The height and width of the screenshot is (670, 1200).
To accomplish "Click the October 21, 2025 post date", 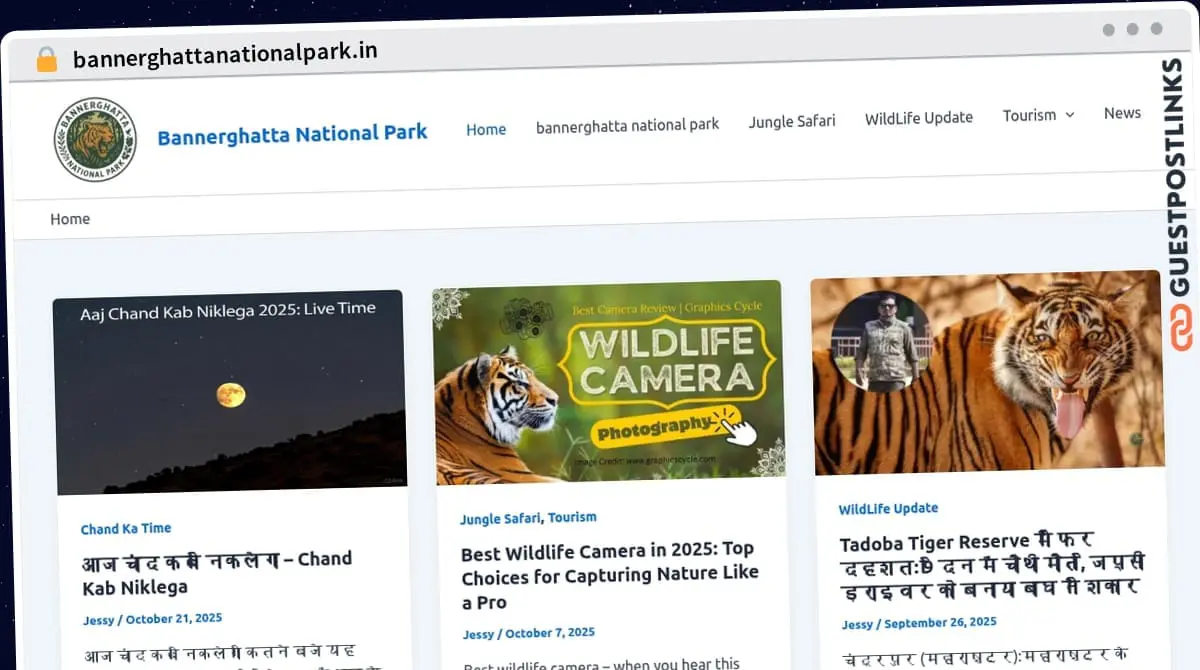I will (x=174, y=619).
